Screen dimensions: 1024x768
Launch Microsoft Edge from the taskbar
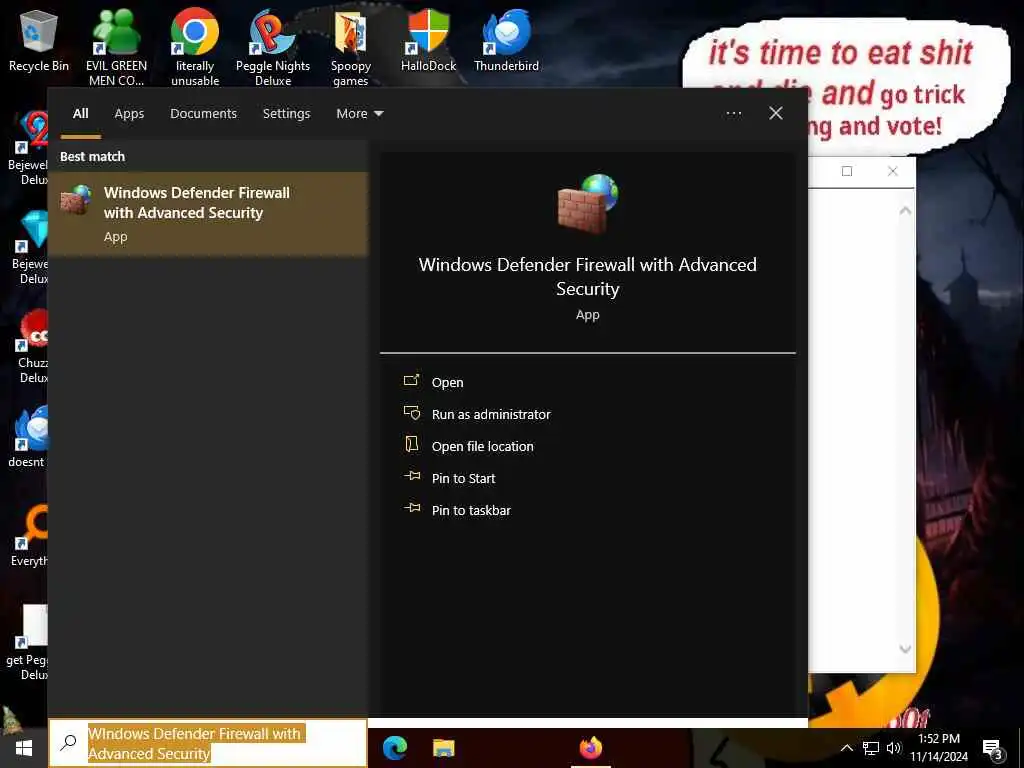[x=394, y=748]
